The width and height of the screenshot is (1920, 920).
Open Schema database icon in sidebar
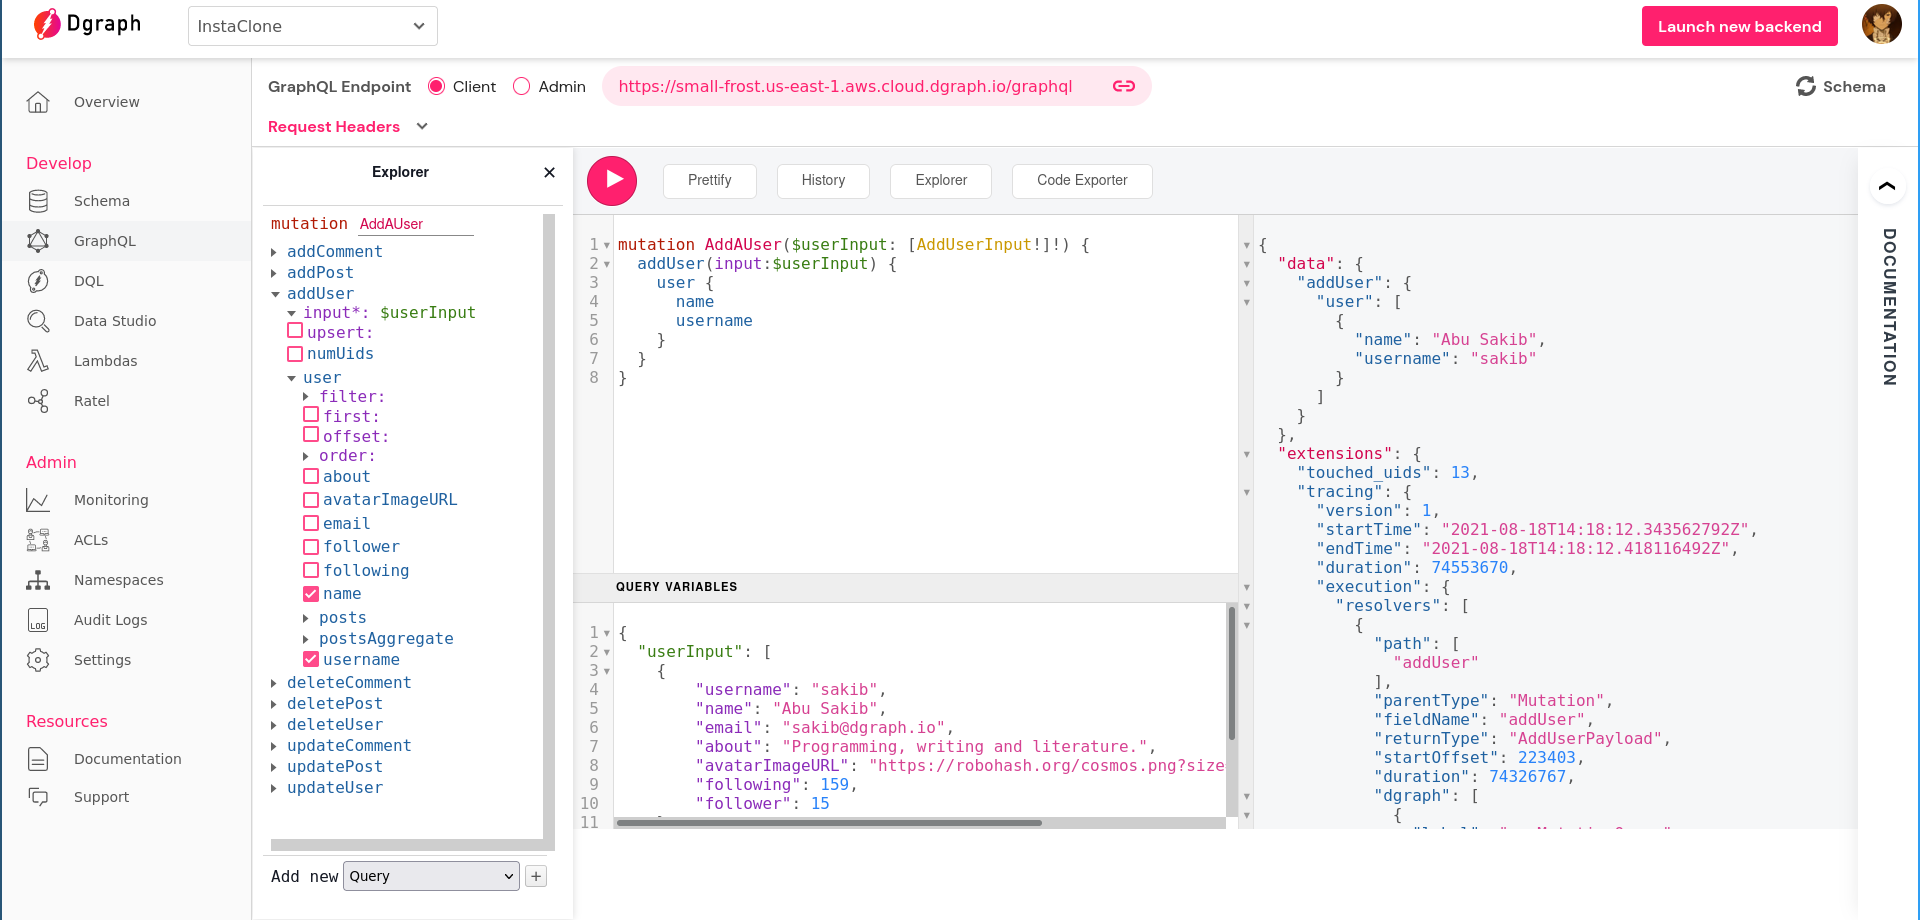(x=38, y=201)
